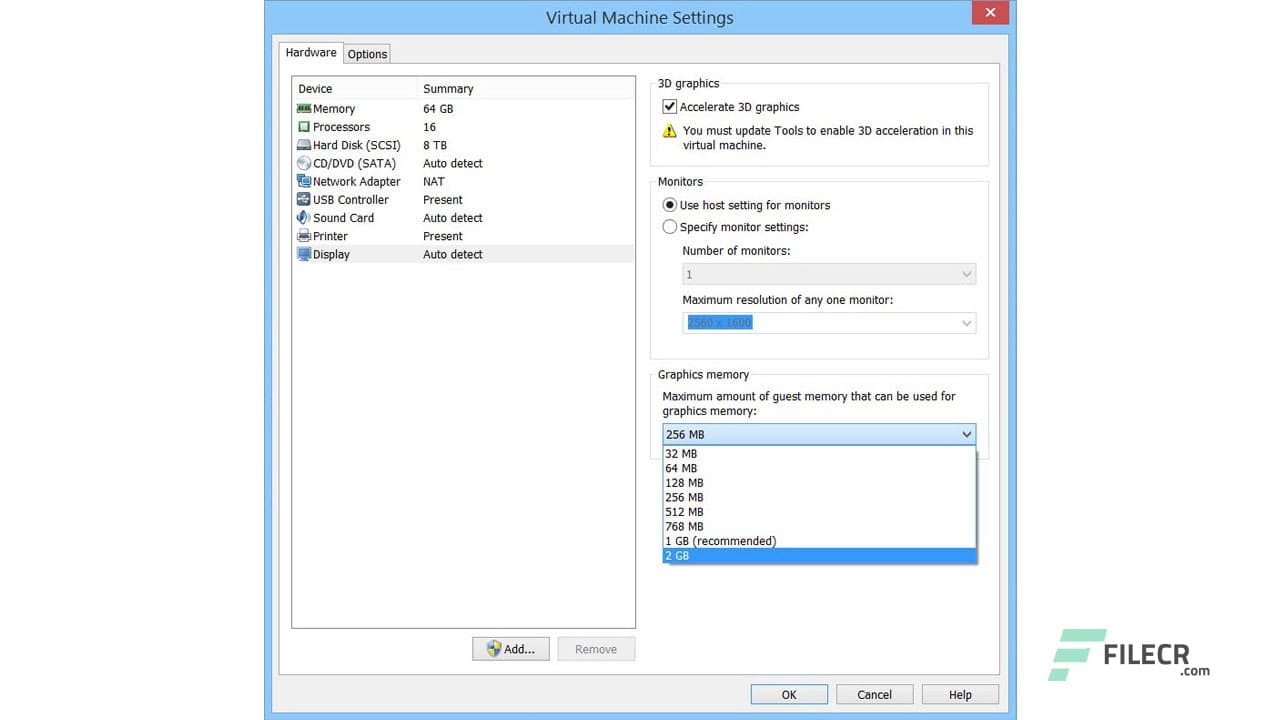This screenshot has width=1280, height=720.
Task: Click the Sound Card icon
Action: [x=304, y=217]
